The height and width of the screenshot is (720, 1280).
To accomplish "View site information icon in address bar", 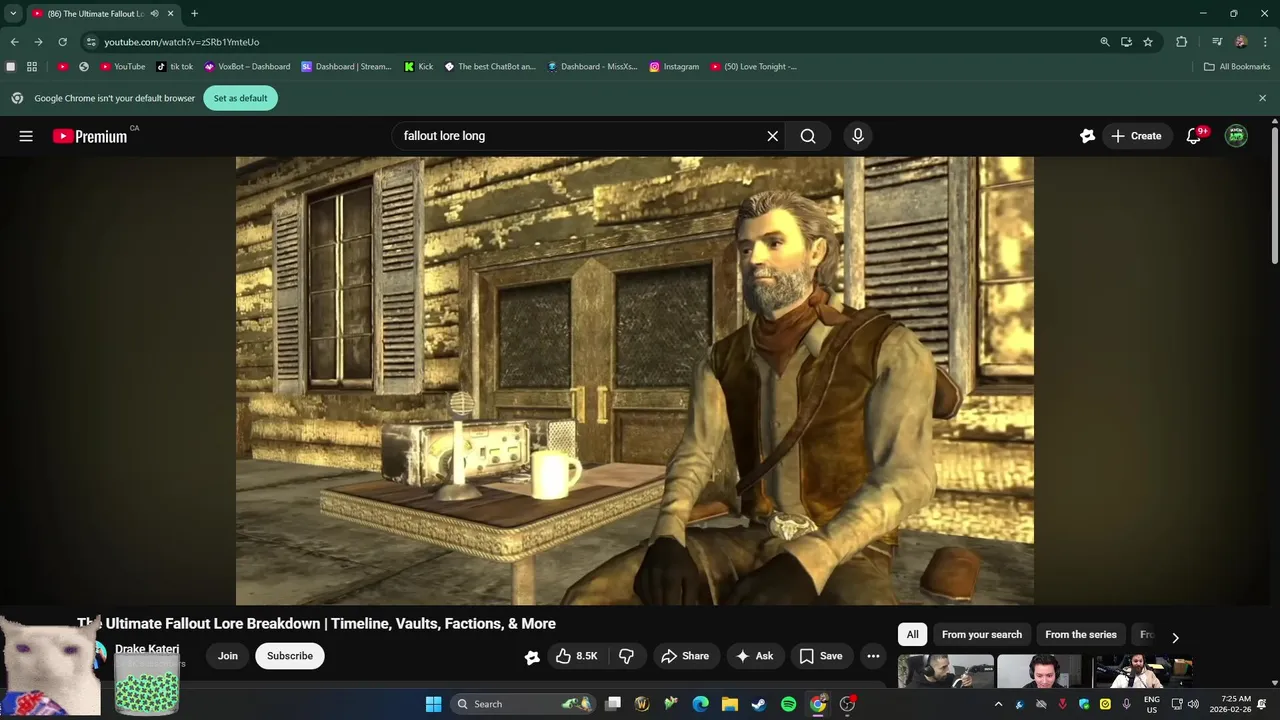I will coord(91,42).
